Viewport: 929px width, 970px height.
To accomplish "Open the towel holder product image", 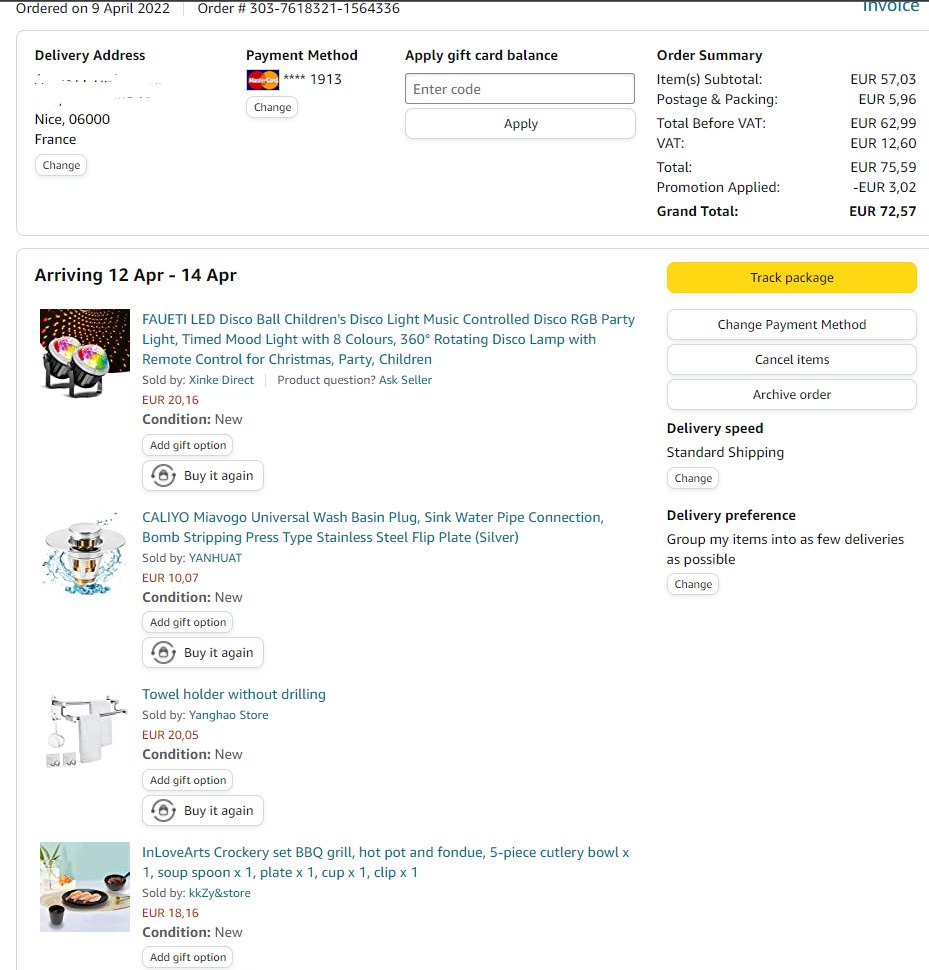I will coord(85,732).
